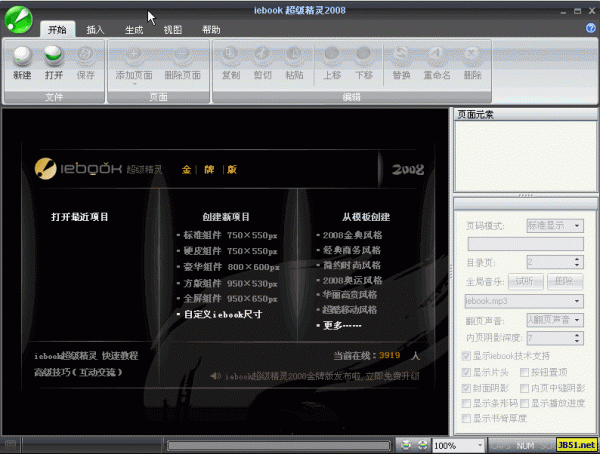Switch to the 生成 tab
Image resolution: width=600 pixels, height=454 pixels.
pos(134,29)
